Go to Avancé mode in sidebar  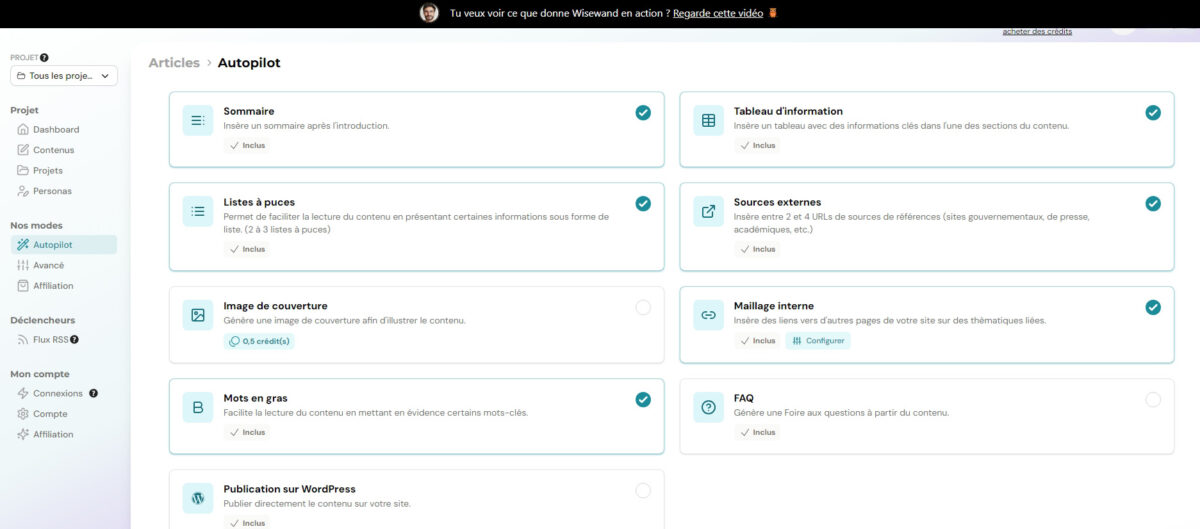point(48,266)
